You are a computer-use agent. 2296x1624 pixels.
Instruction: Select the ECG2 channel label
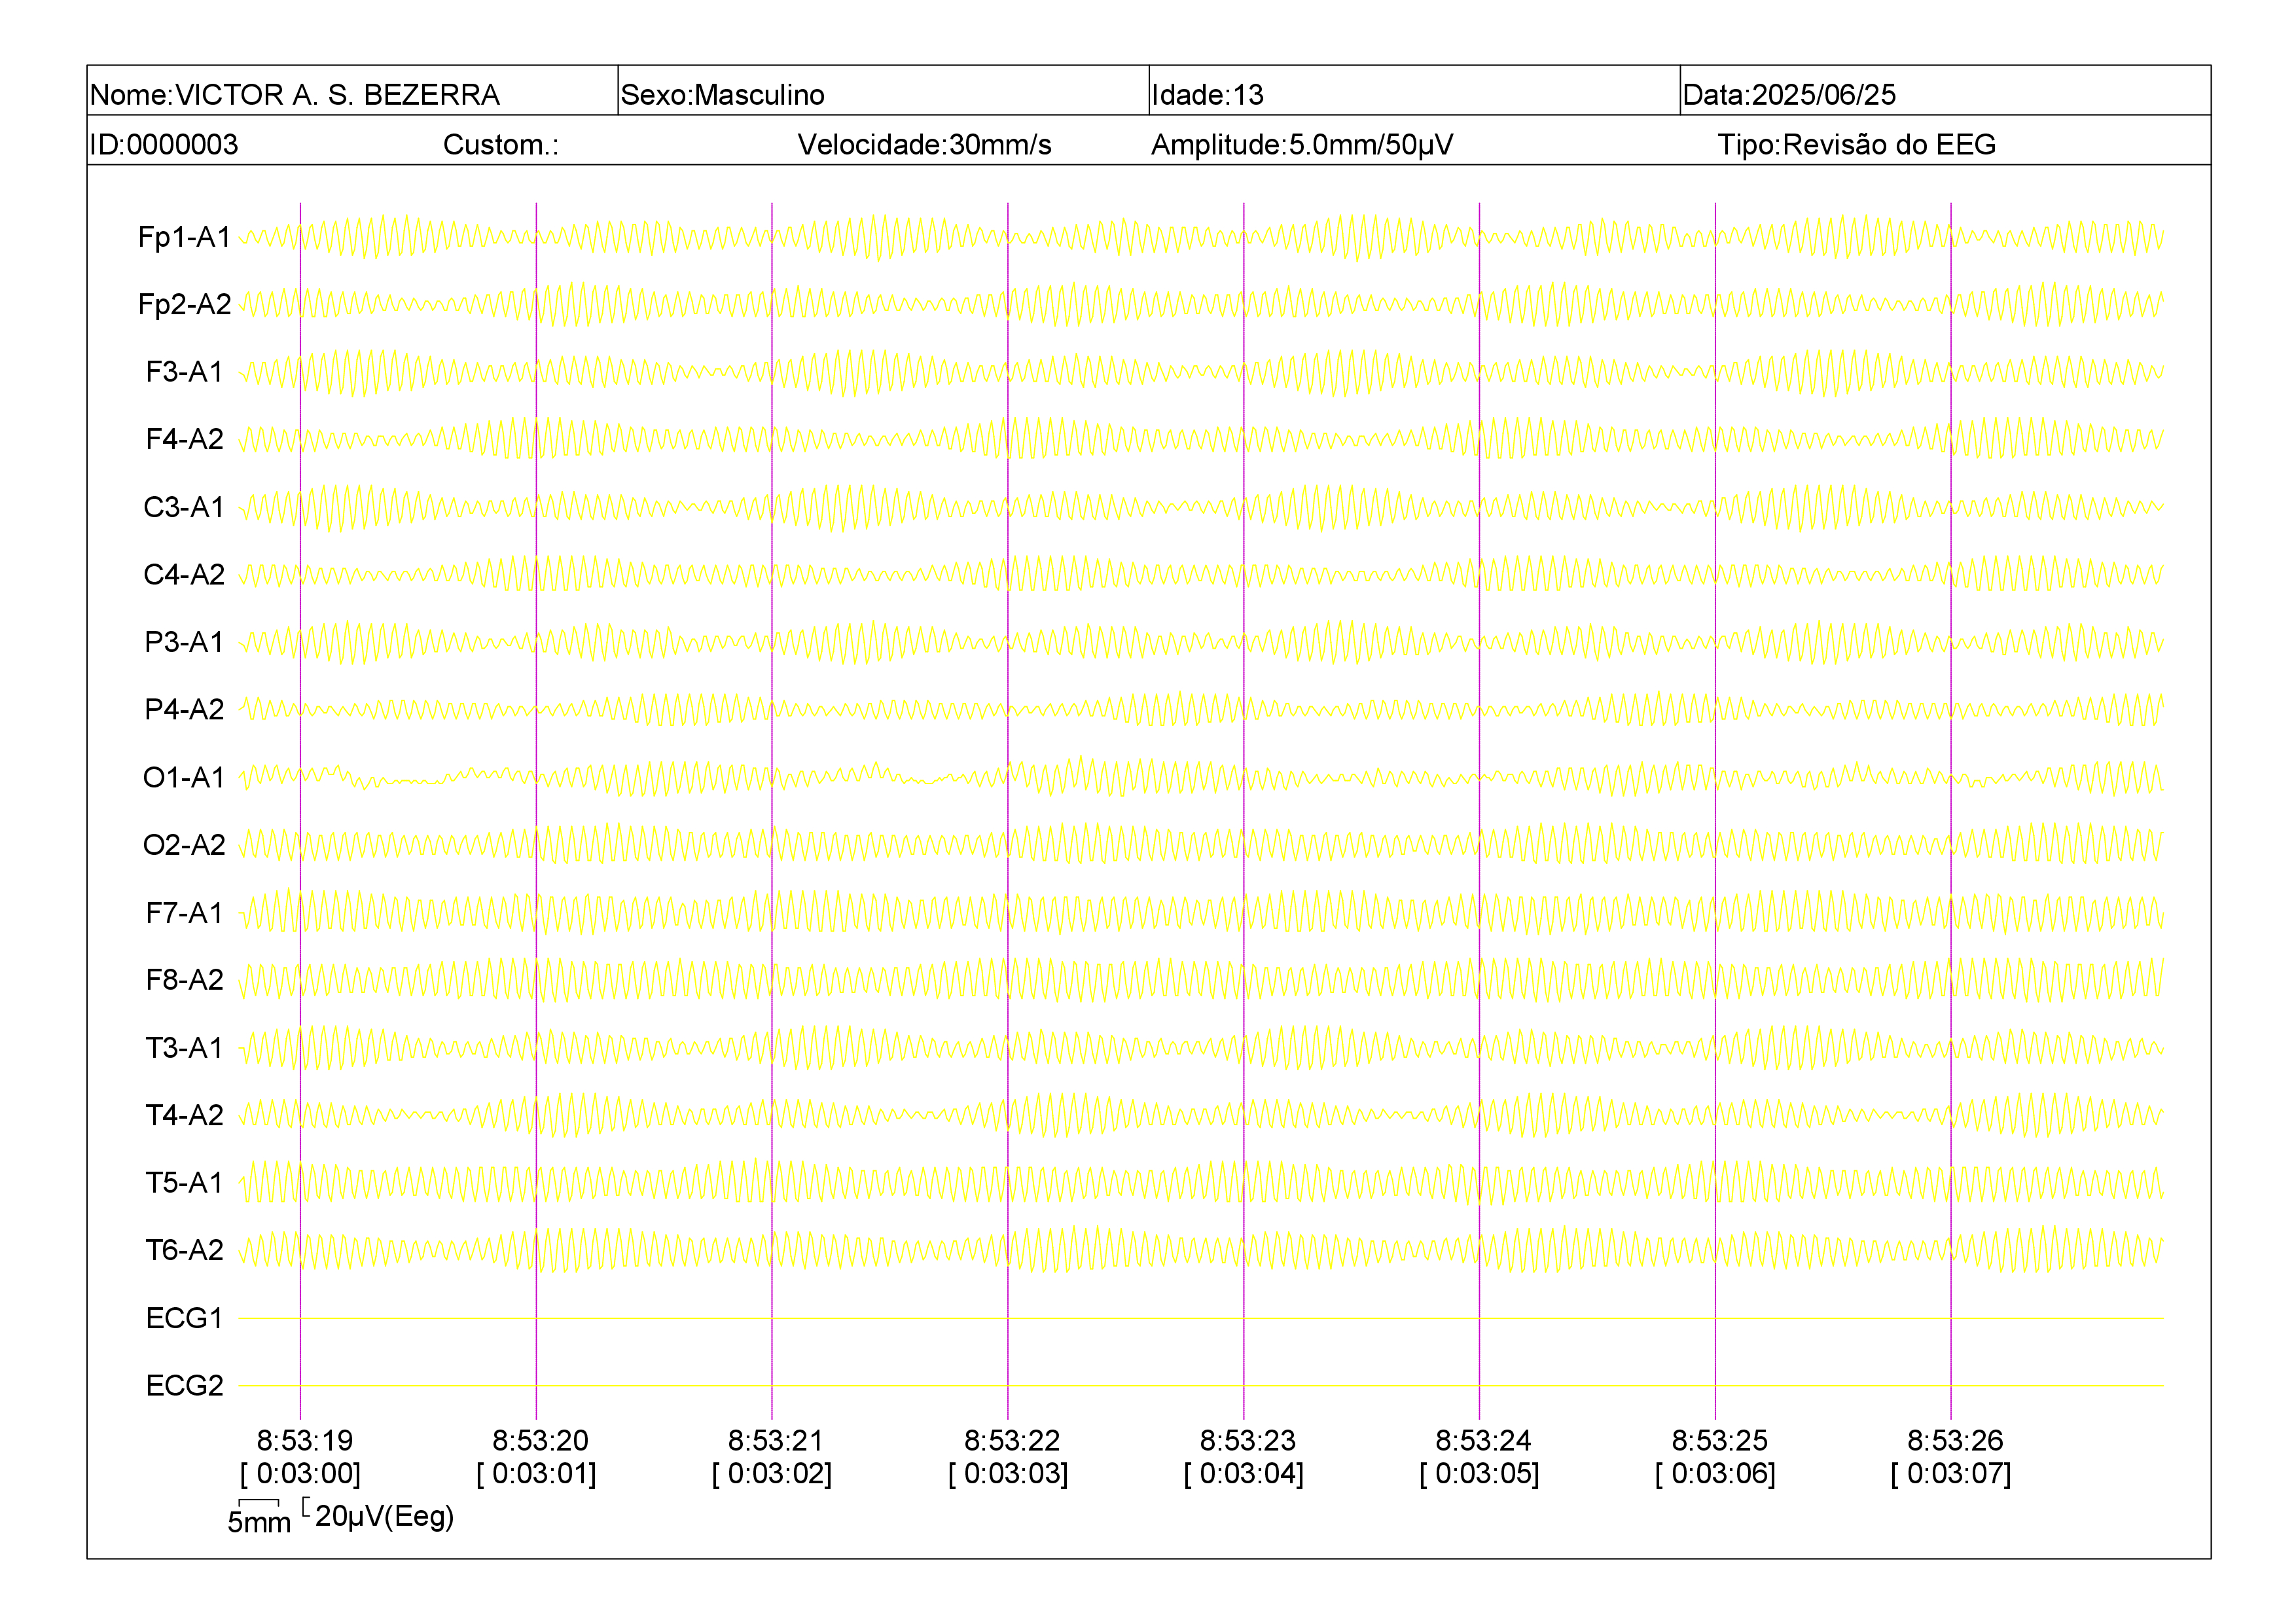[x=184, y=1385]
